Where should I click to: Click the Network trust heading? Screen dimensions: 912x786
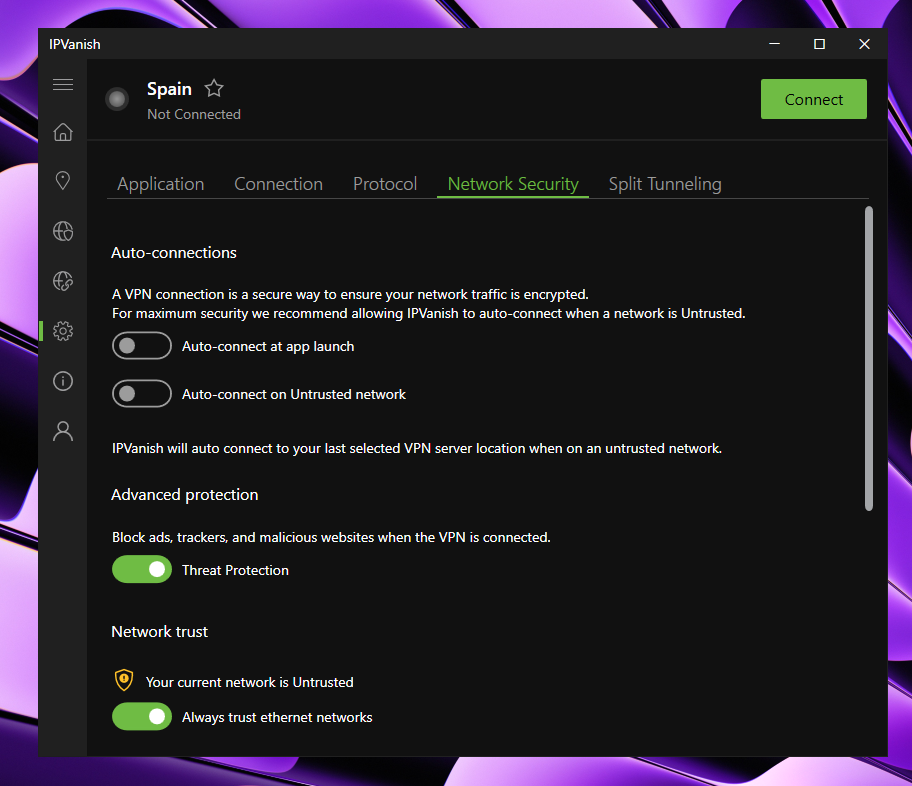click(x=159, y=632)
